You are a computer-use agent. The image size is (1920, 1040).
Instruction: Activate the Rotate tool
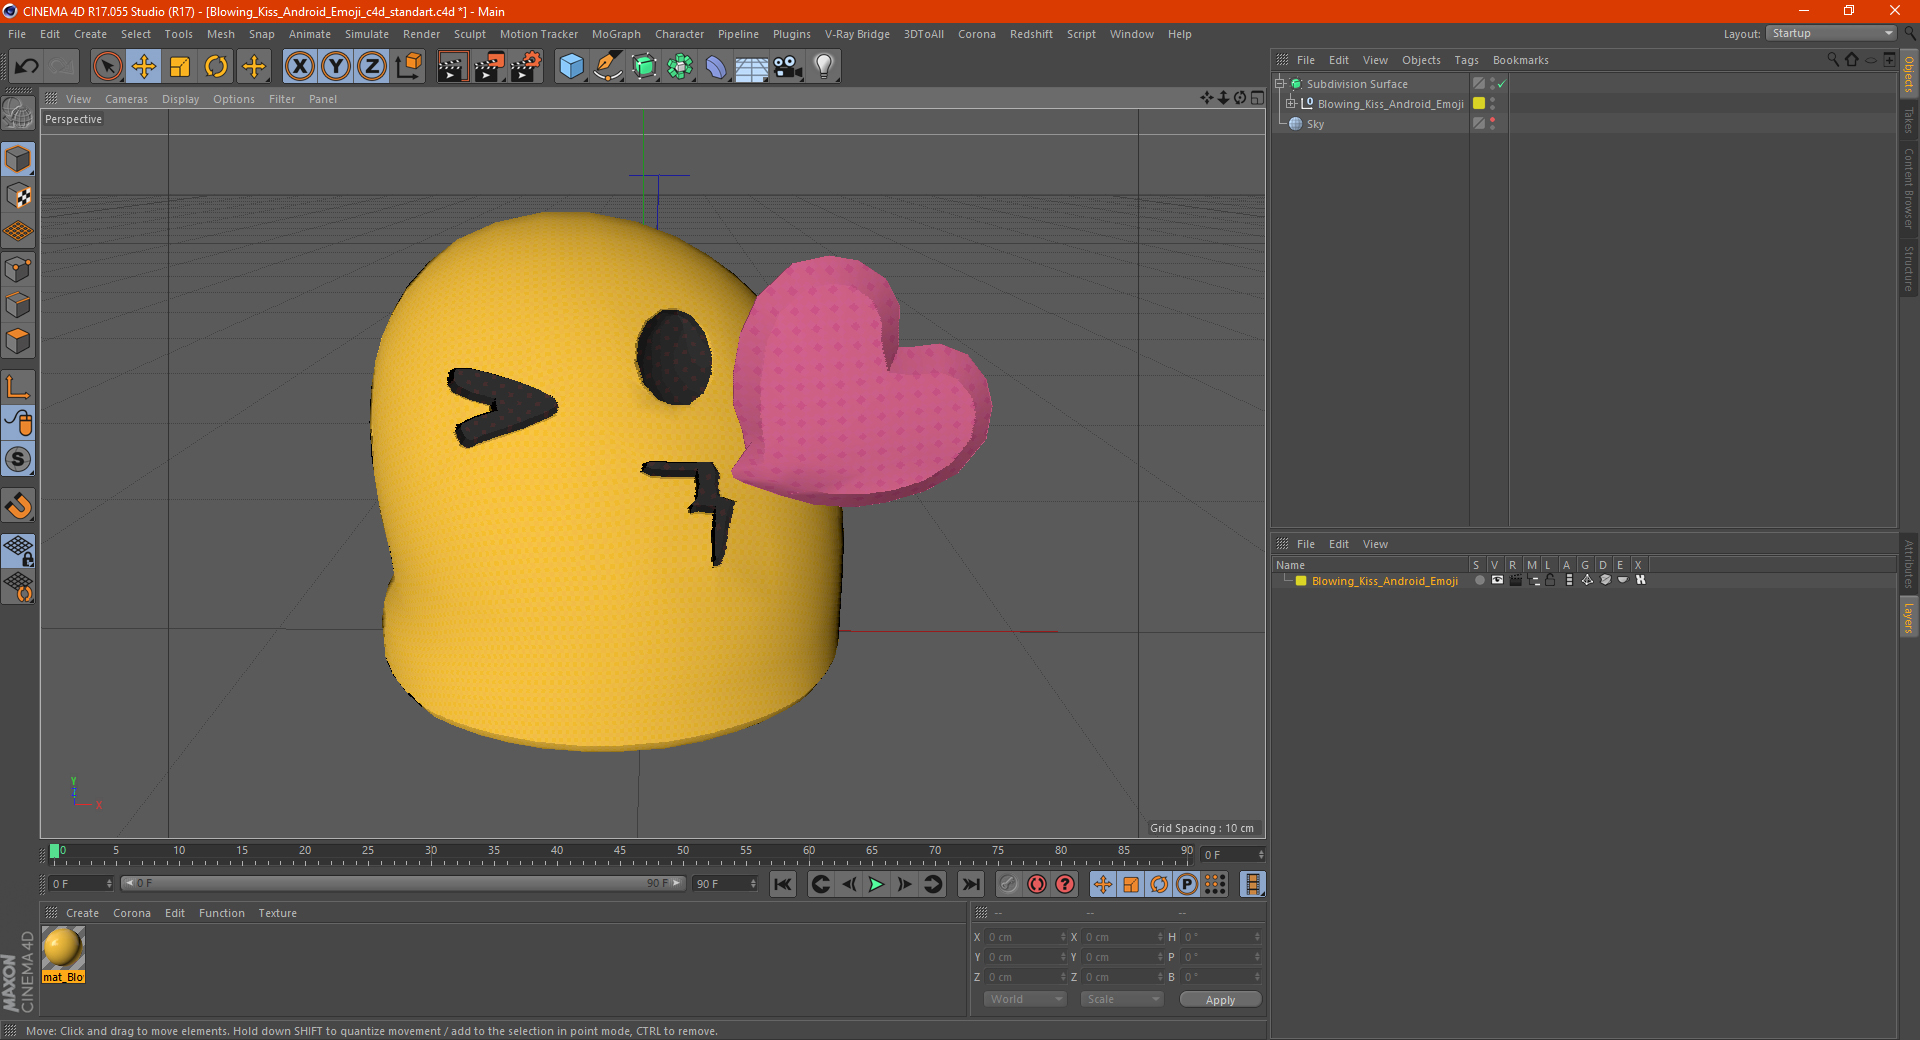coord(216,67)
